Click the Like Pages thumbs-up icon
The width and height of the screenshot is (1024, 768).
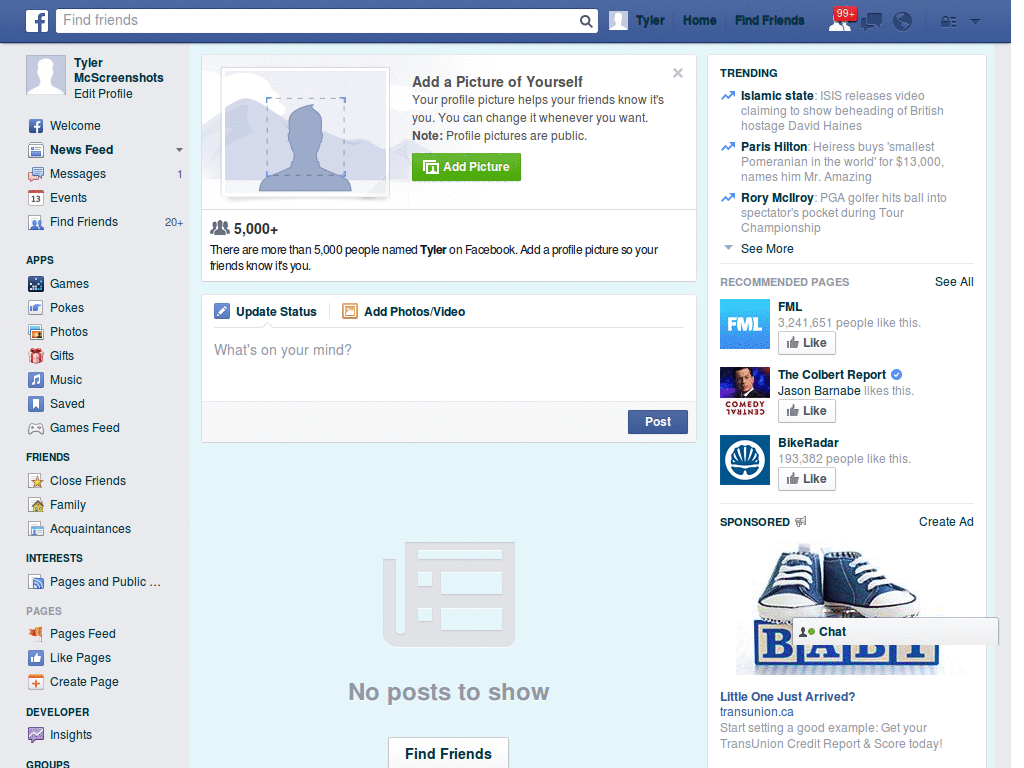tap(36, 658)
